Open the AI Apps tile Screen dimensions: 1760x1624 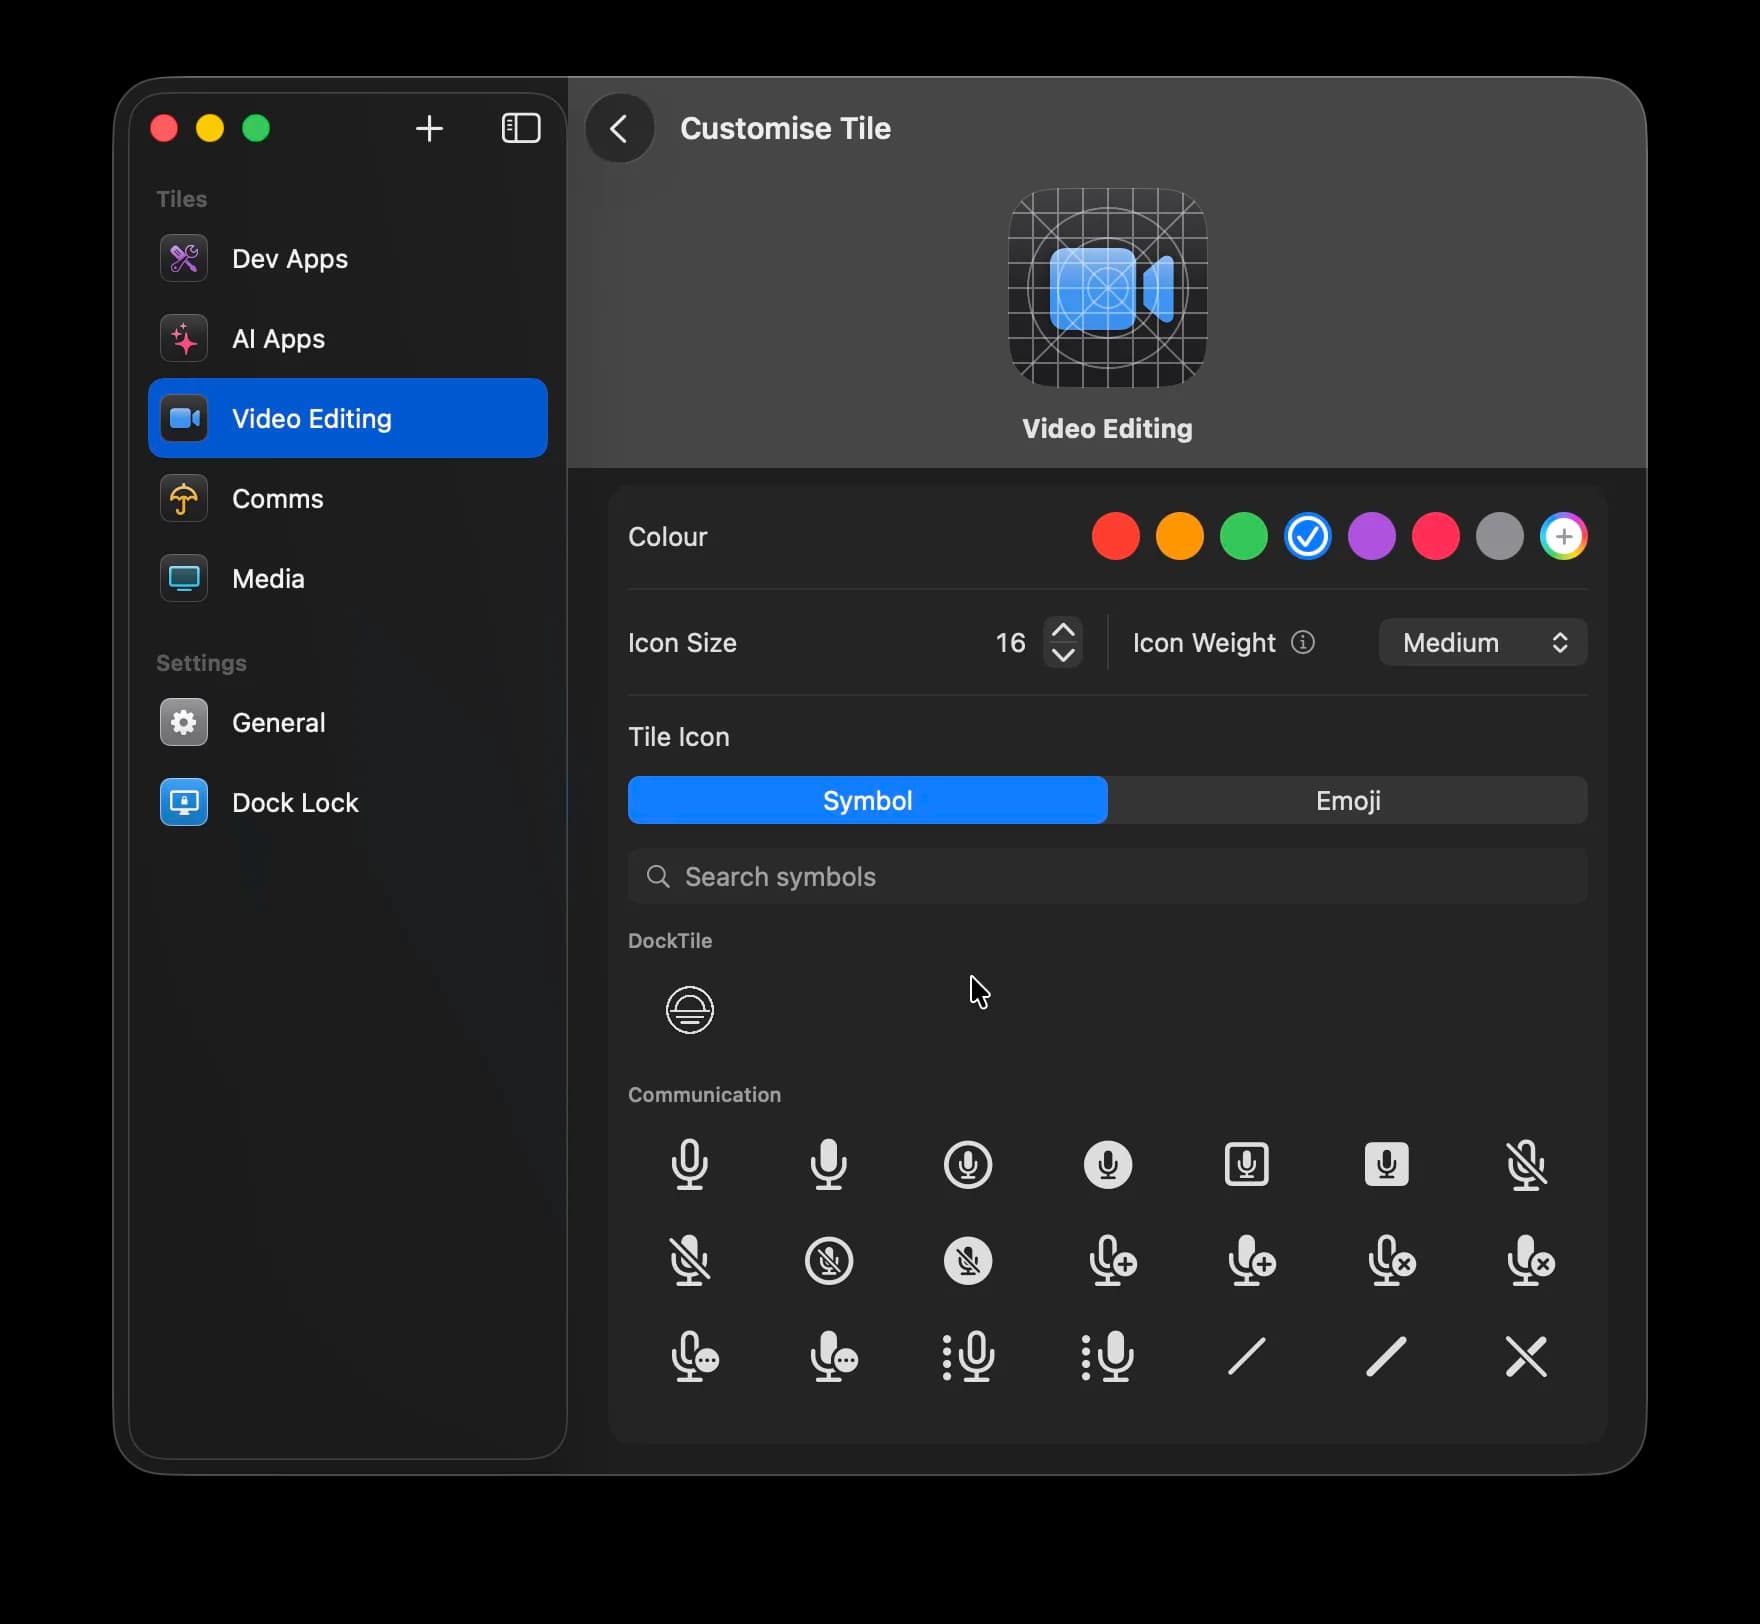[x=348, y=338]
